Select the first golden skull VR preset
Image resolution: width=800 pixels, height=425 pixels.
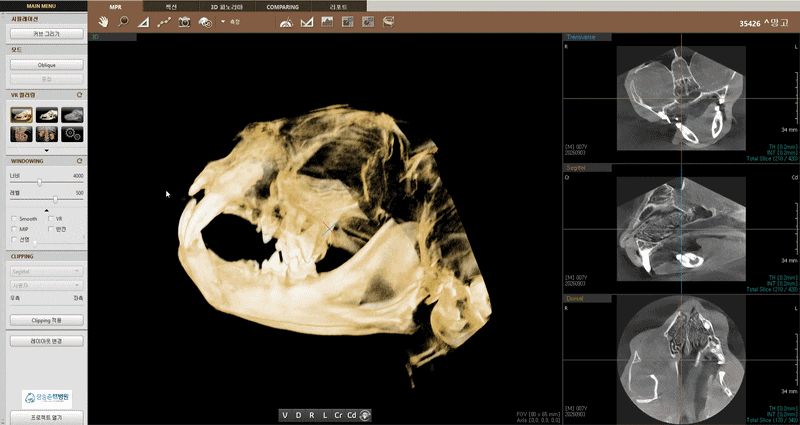point(21,115)
